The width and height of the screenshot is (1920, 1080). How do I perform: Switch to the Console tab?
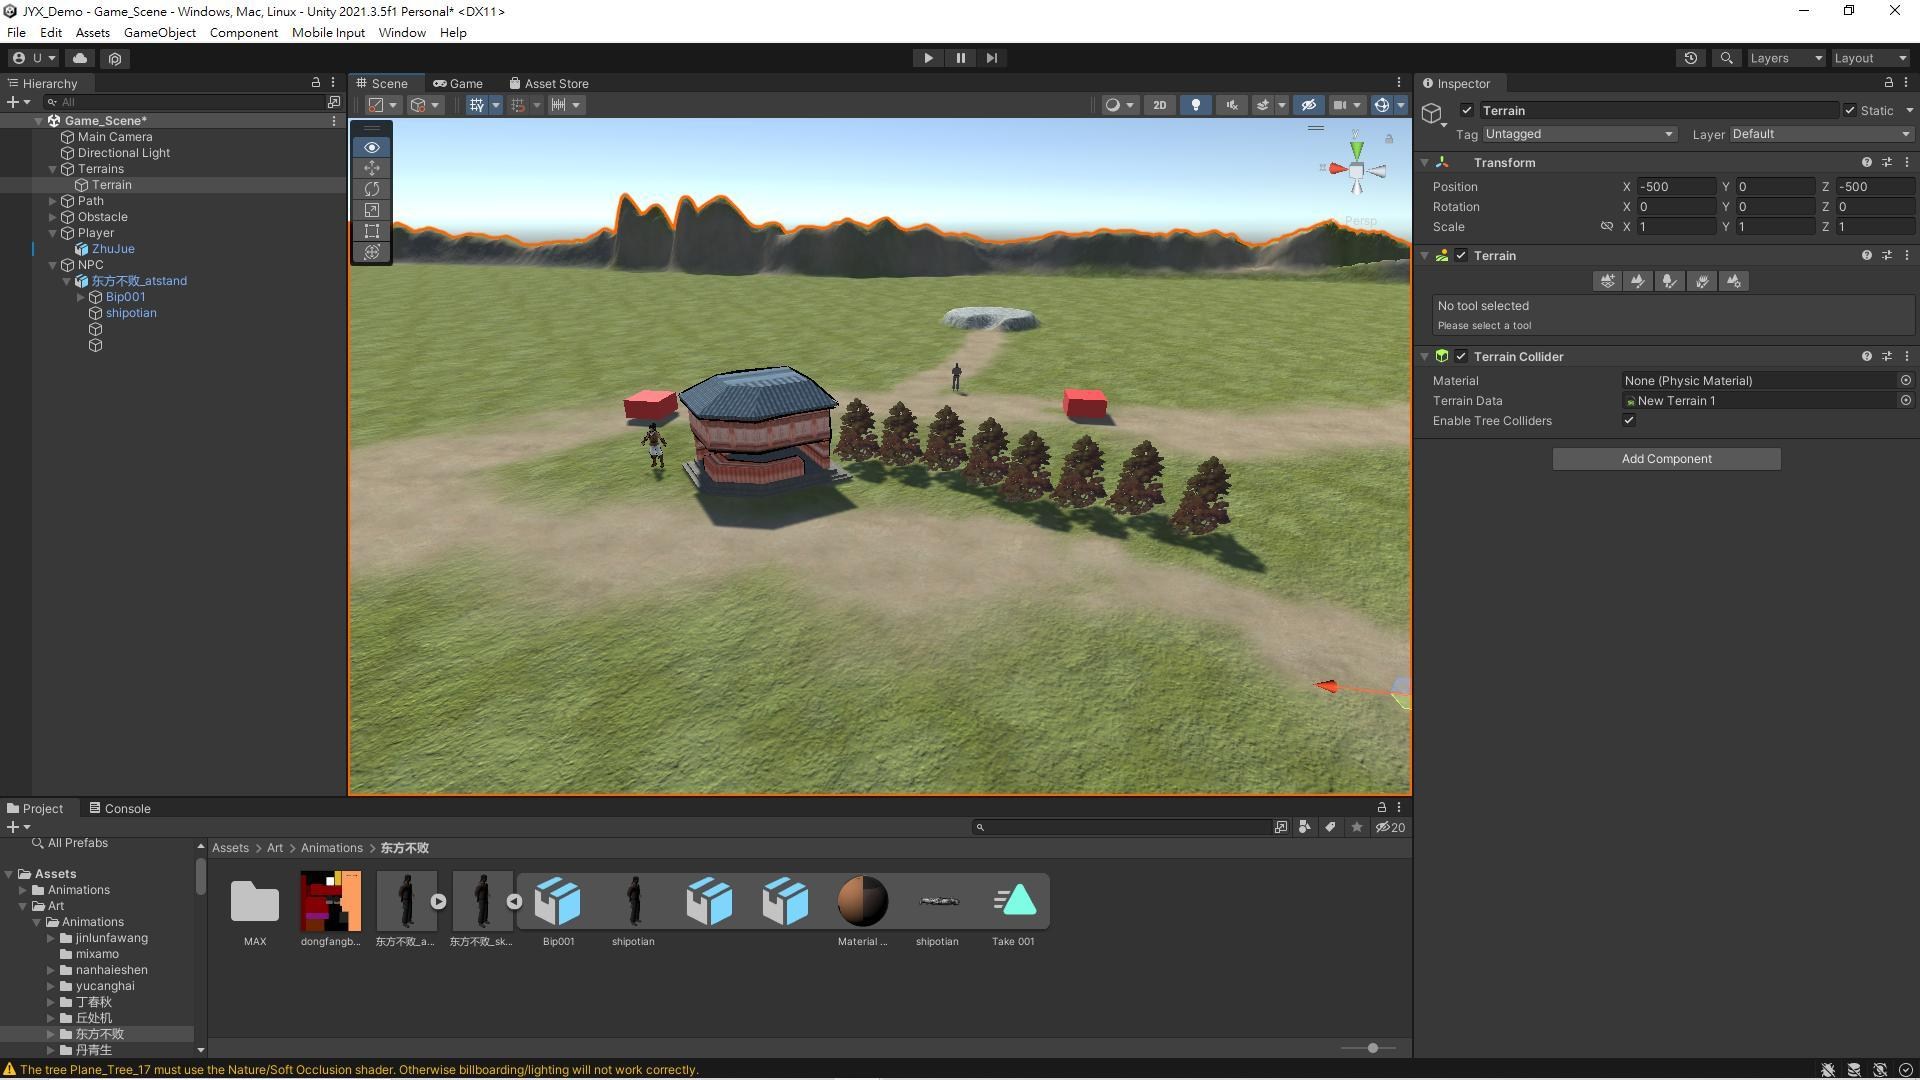[x=120, y=808]
